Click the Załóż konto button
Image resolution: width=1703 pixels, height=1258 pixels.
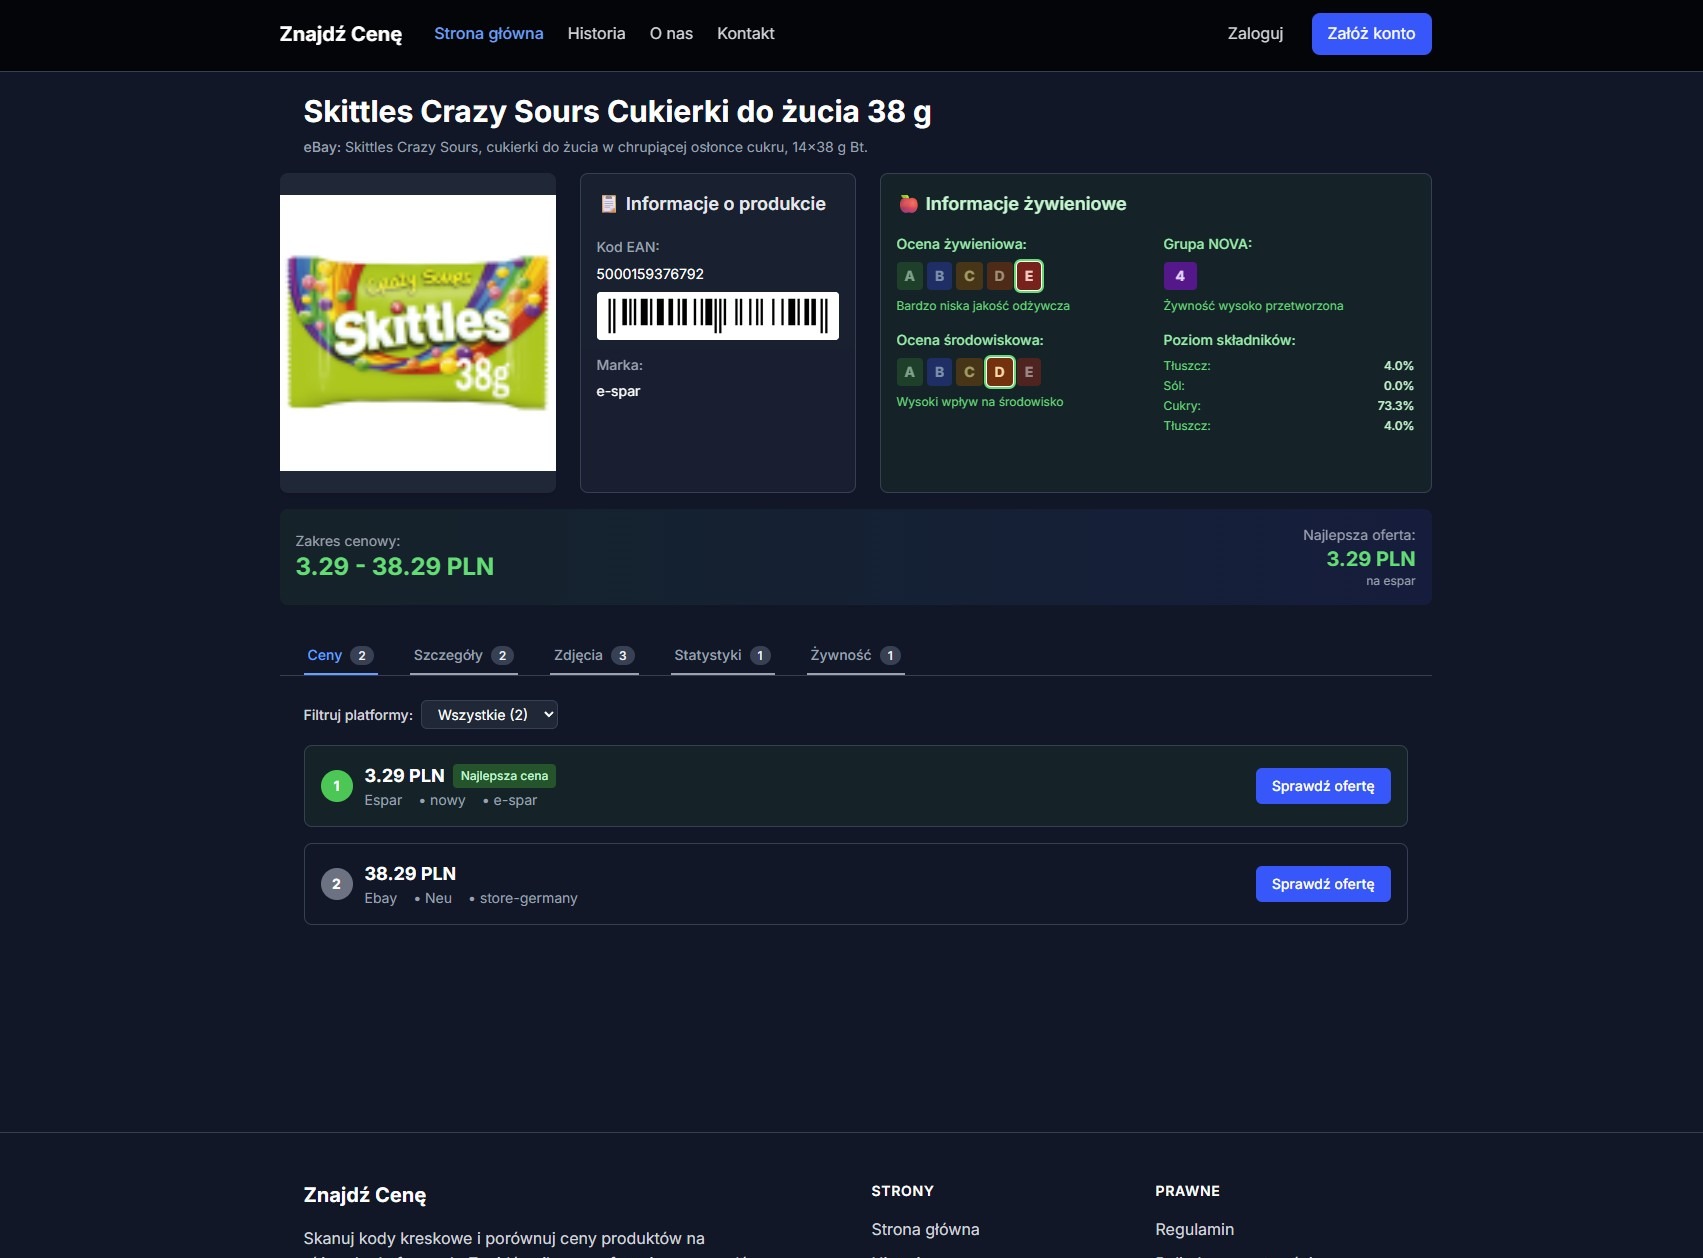tap(1371, 33)
